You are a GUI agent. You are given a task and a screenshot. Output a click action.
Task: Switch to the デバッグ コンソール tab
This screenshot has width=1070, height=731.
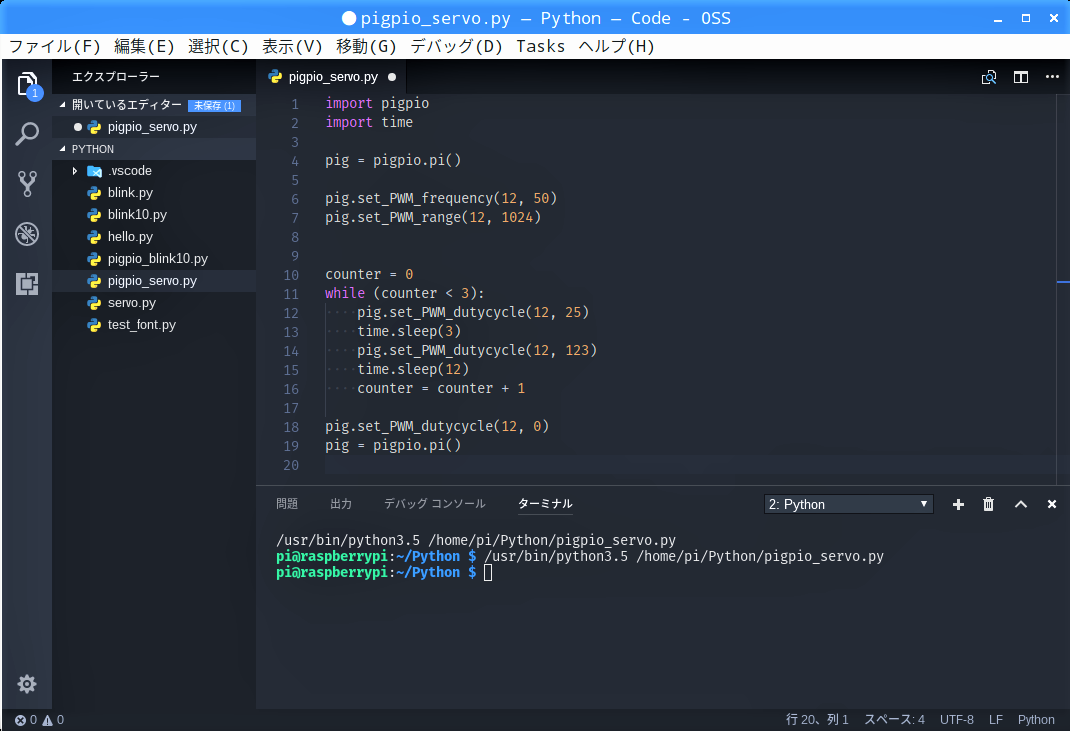(x=435, y=504)
